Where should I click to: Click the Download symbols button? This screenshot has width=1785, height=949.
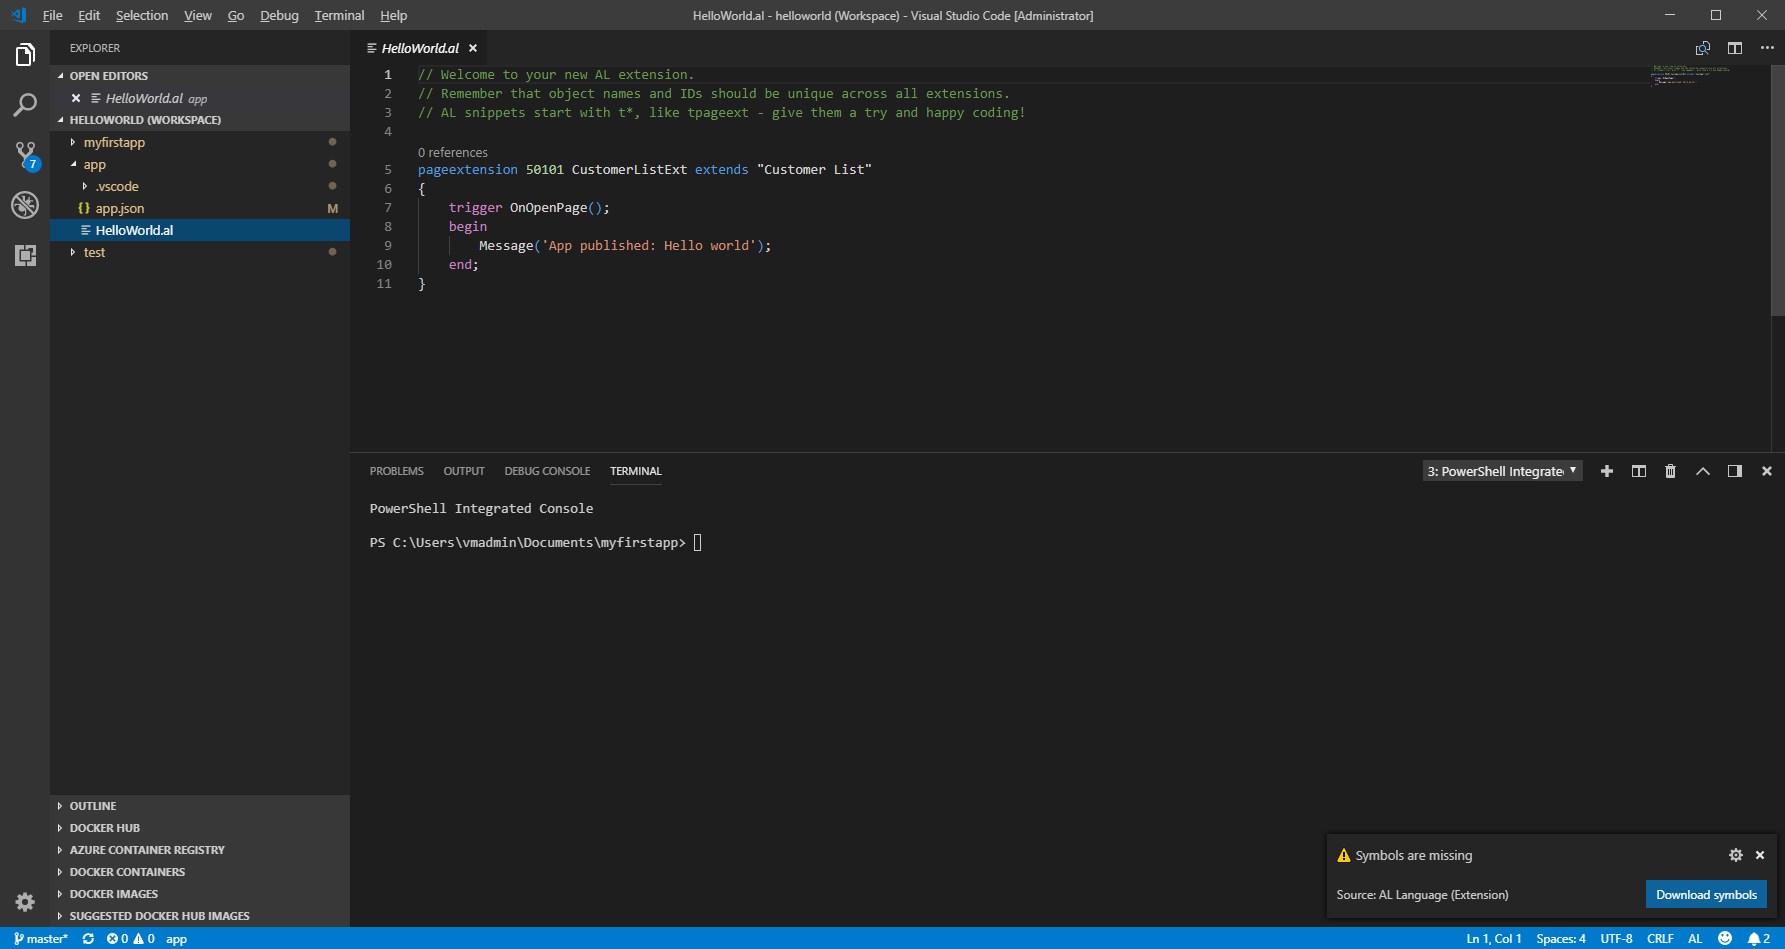[1706, 894]
